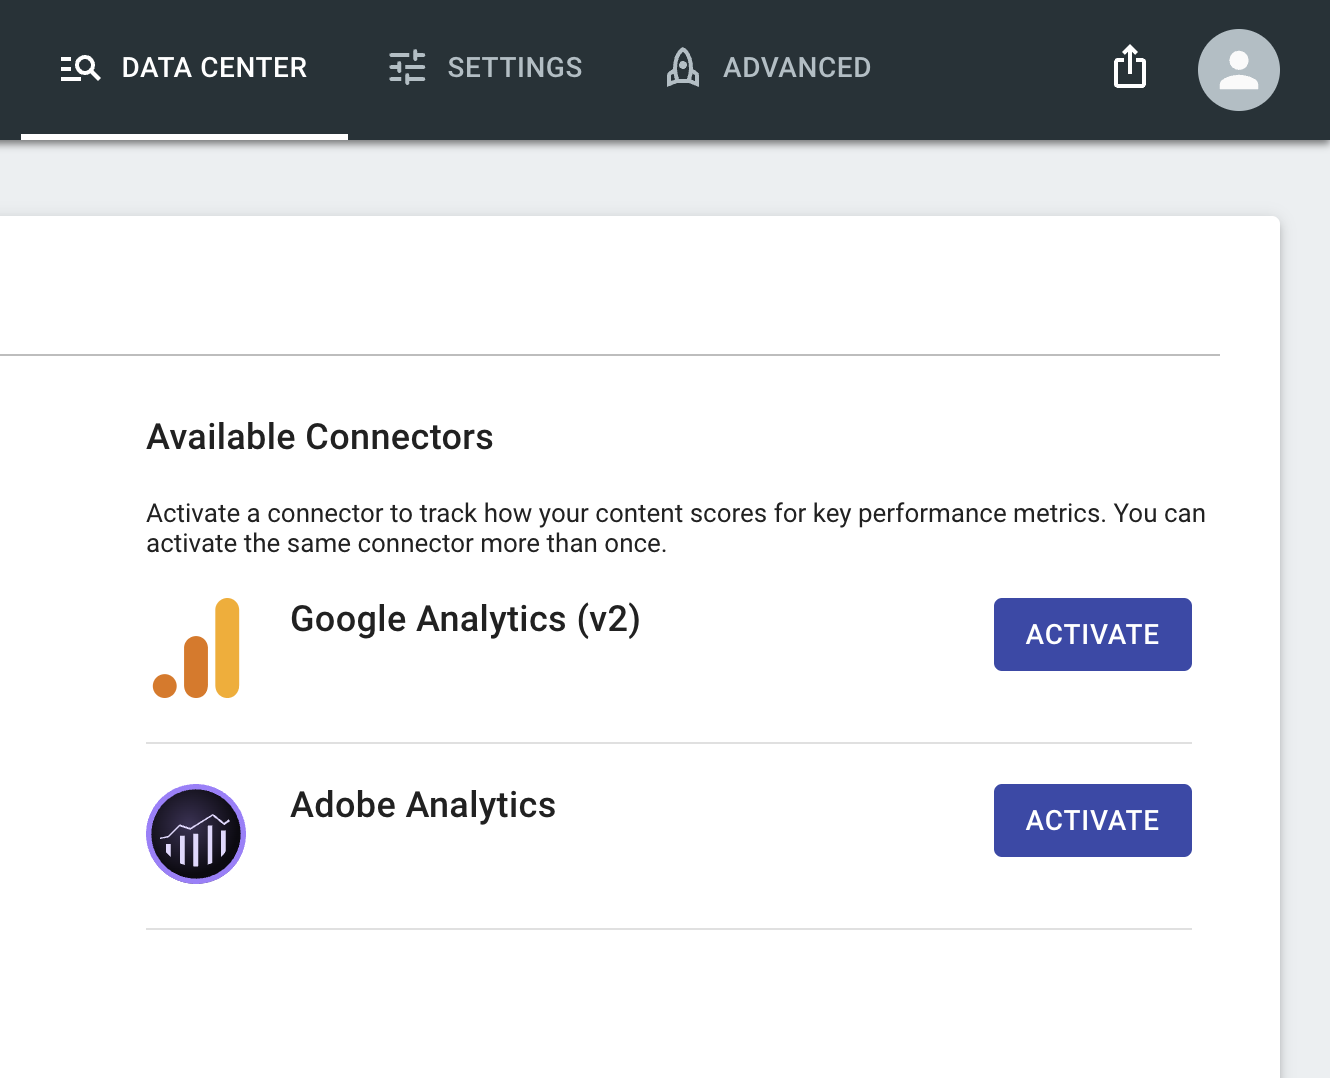Click the share export icon
The width and height of the screenshot is (1330, 1078).
point(1130,67)
